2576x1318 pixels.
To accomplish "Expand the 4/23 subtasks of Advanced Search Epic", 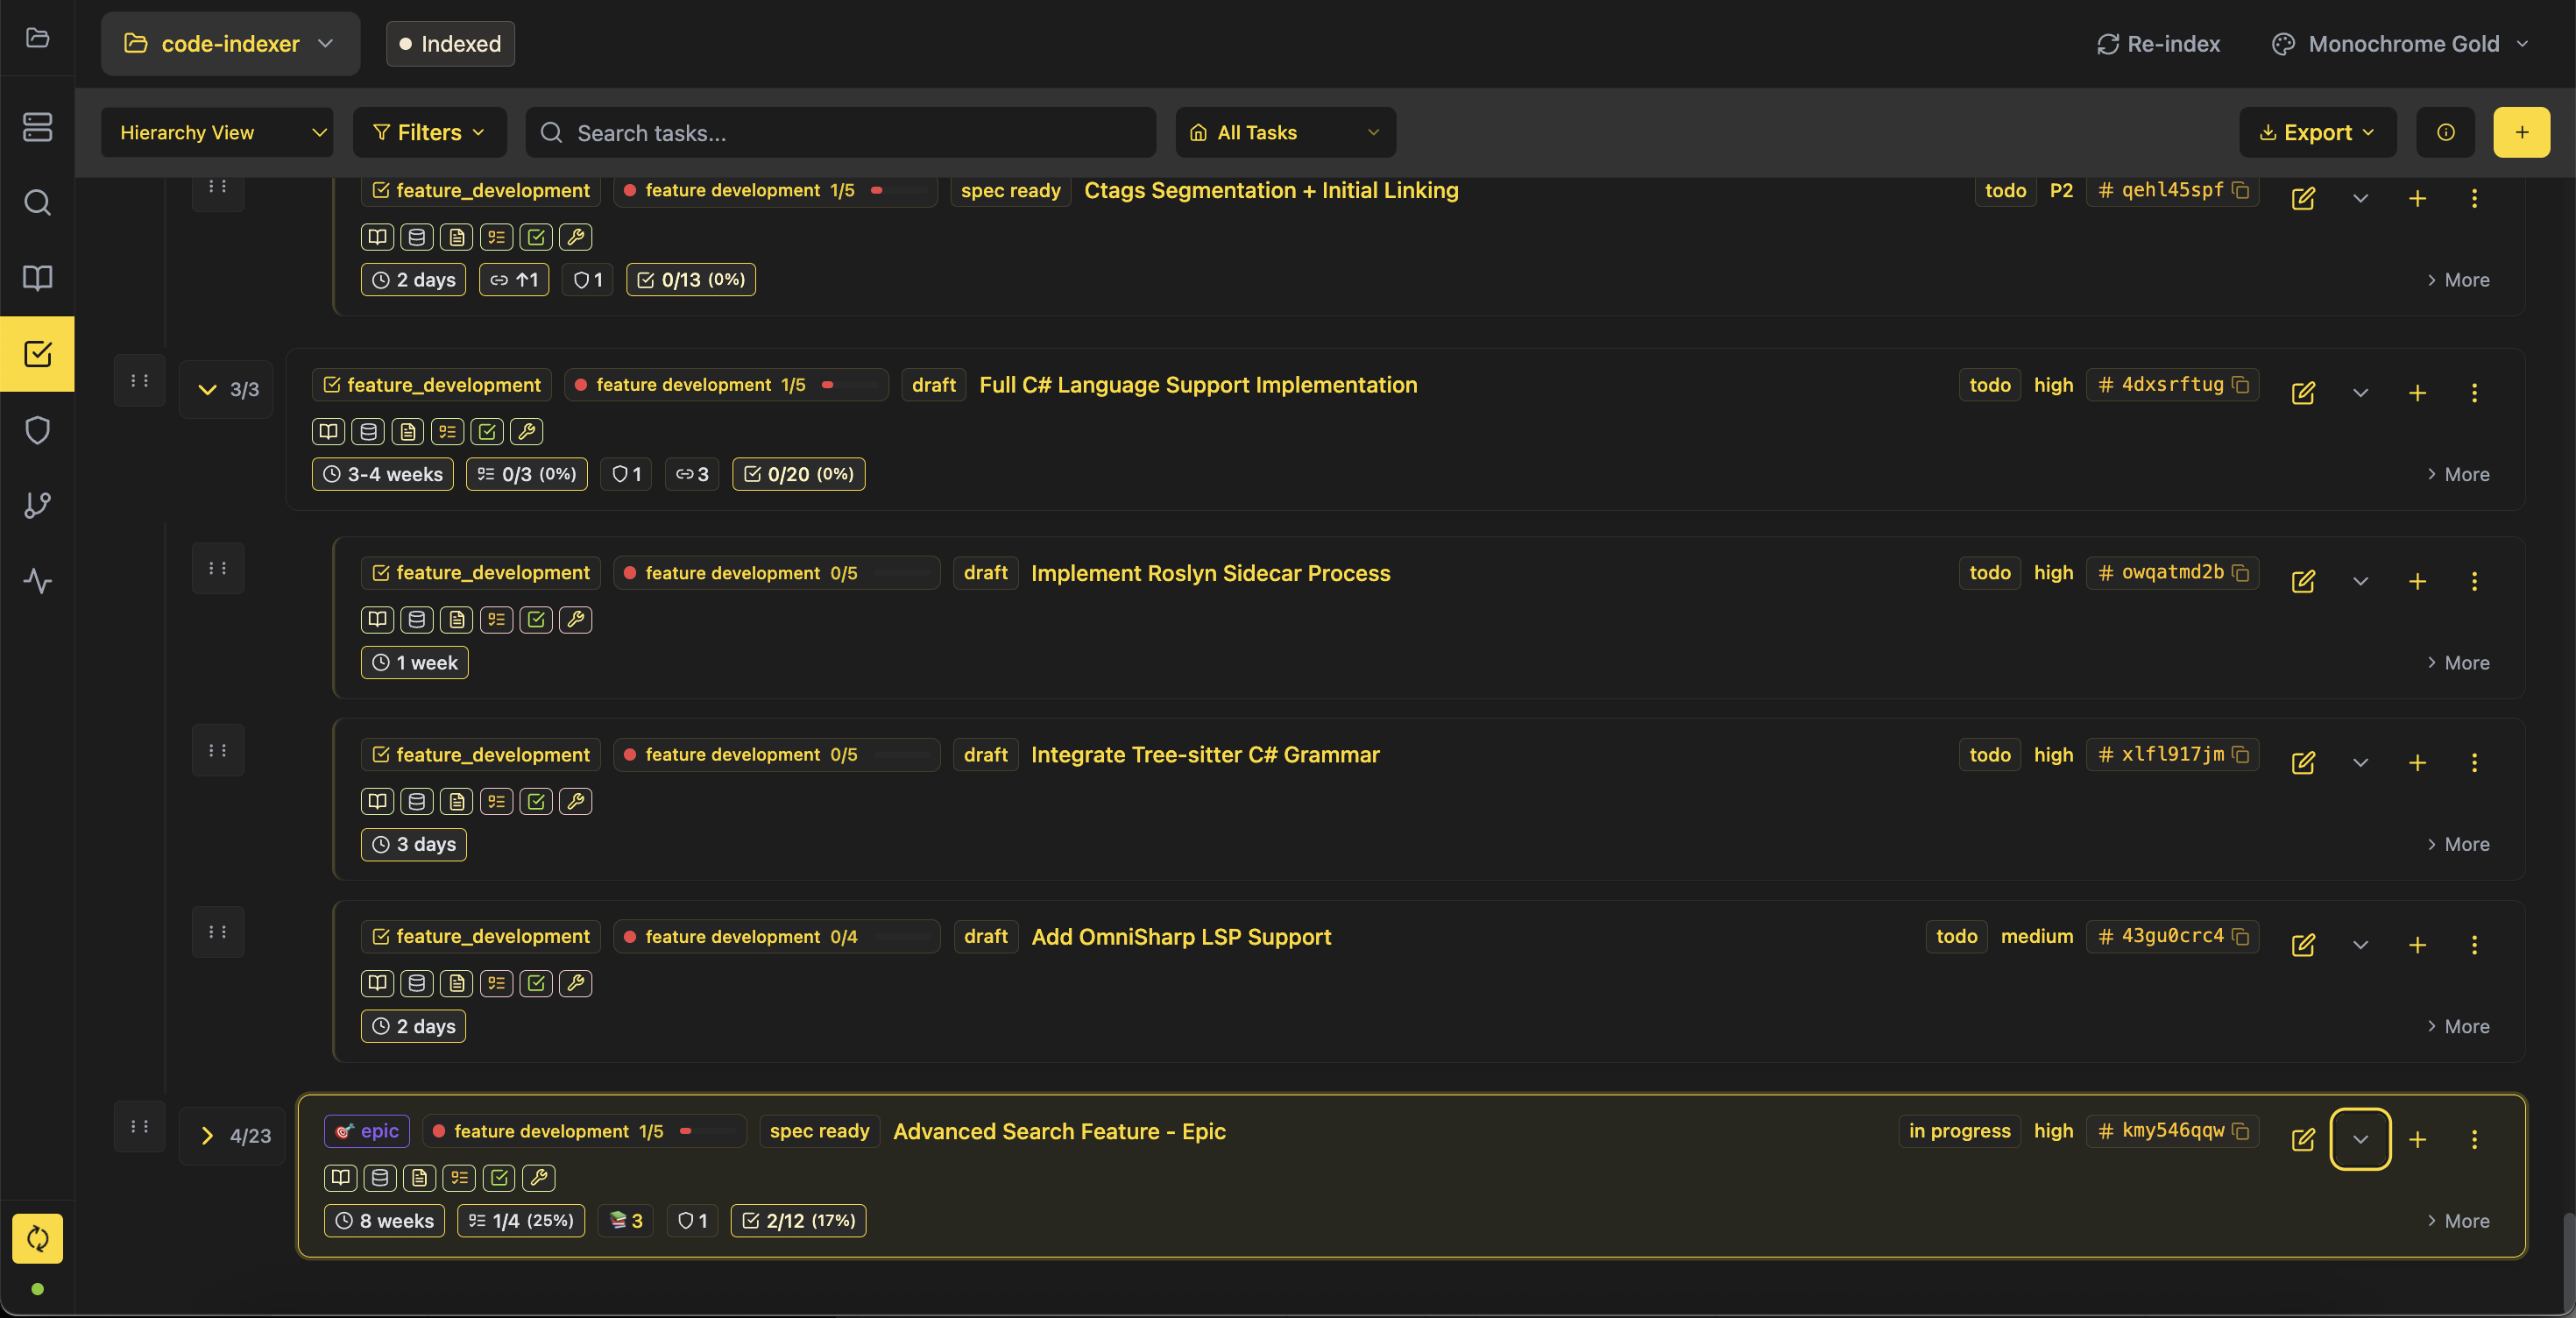I will [207, 1136].
